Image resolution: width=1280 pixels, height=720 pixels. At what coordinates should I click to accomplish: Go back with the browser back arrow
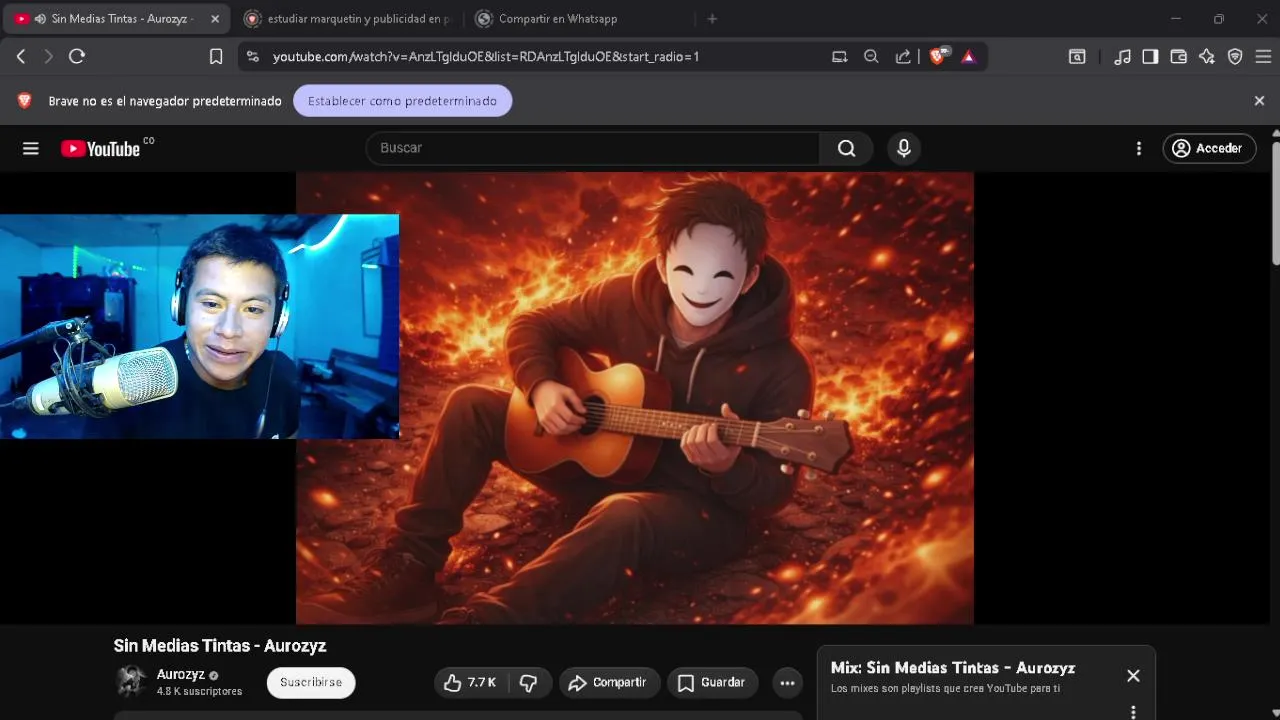[x=21, y=57]
